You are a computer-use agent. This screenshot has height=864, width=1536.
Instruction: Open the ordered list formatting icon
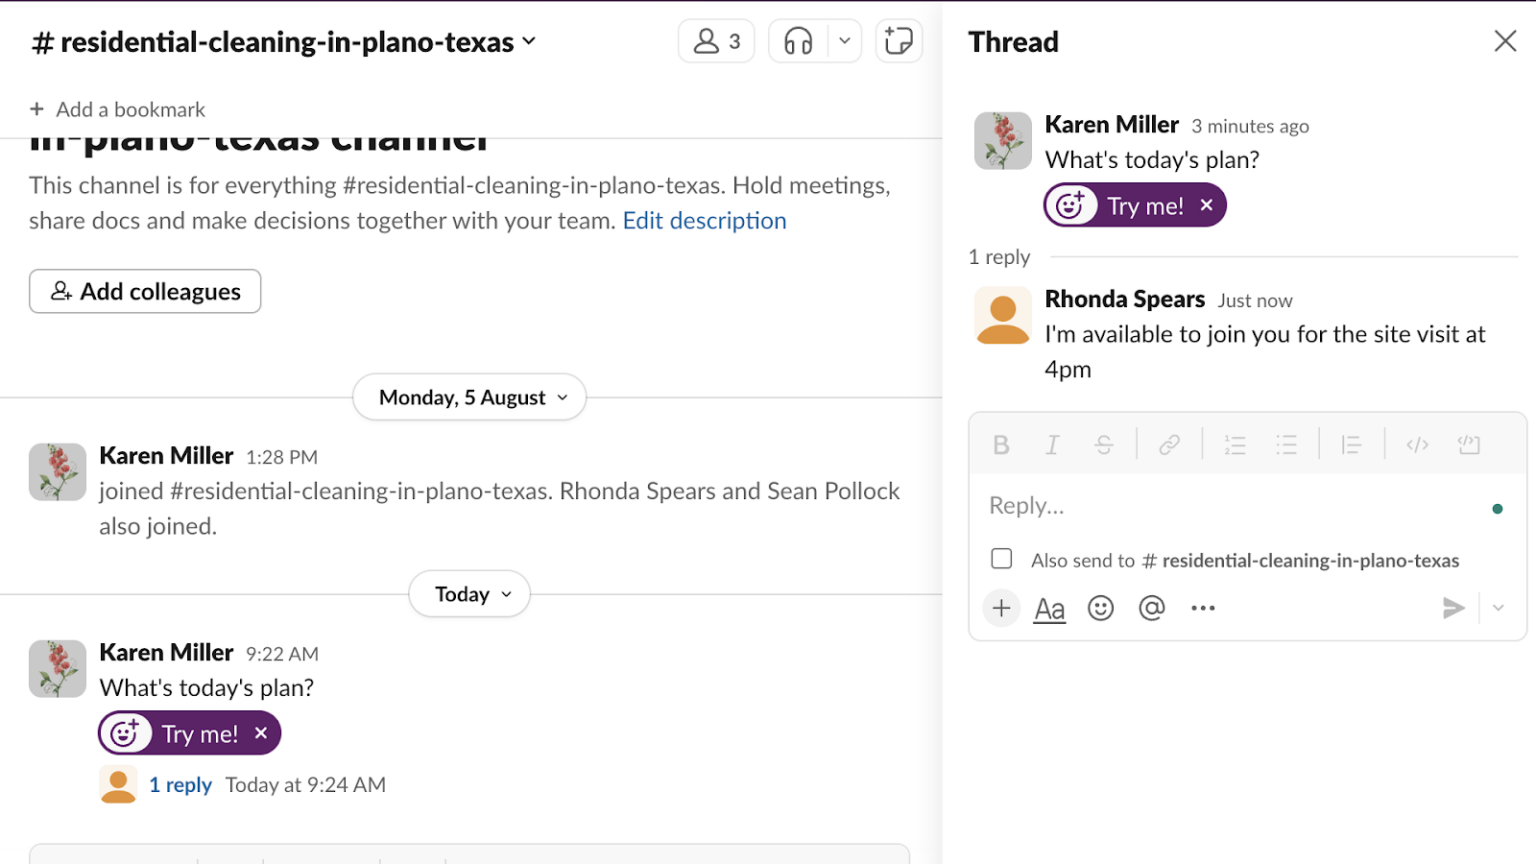tap(1235, 445)
